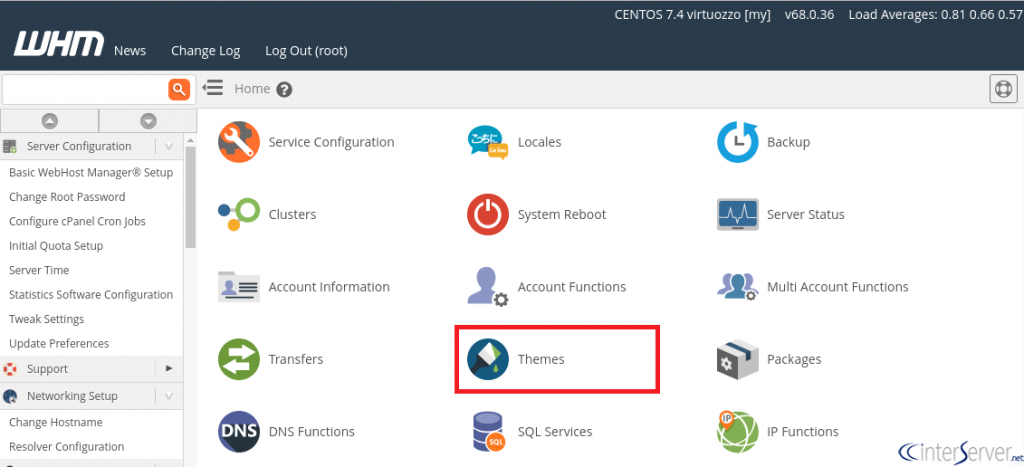Click Log Out (root)

306,50
